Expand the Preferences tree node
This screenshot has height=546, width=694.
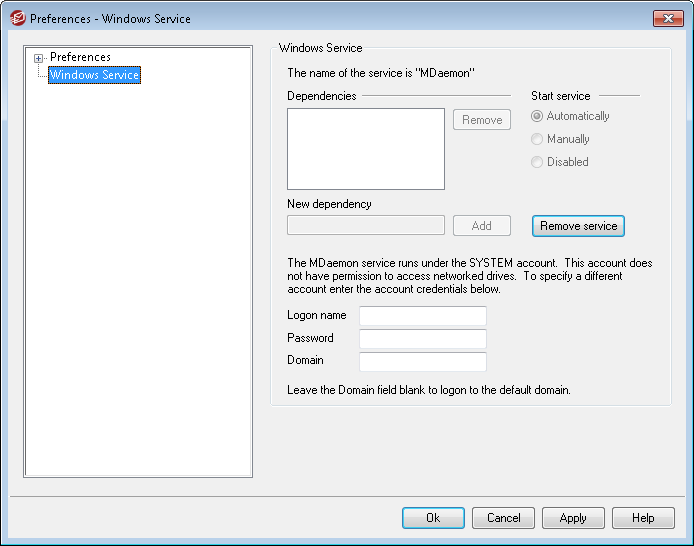coord(39,58)
